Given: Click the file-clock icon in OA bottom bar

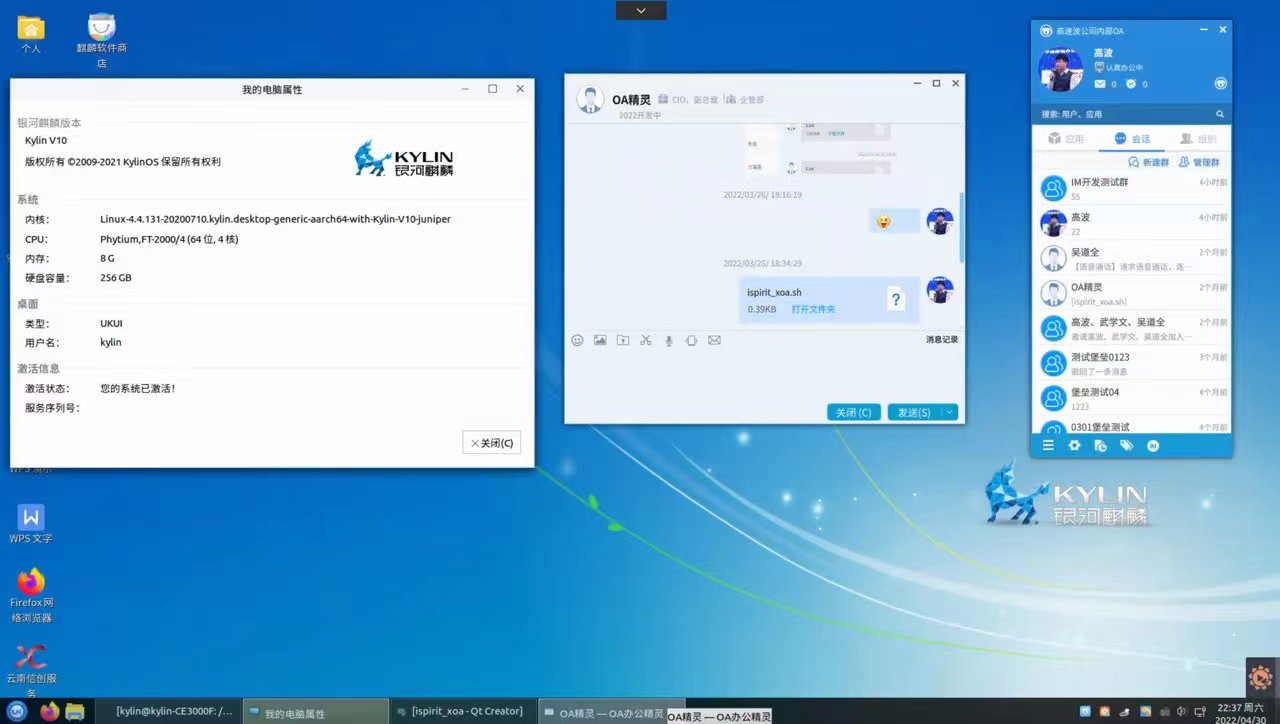Looking at the screenshot, I should (1100, 445).
